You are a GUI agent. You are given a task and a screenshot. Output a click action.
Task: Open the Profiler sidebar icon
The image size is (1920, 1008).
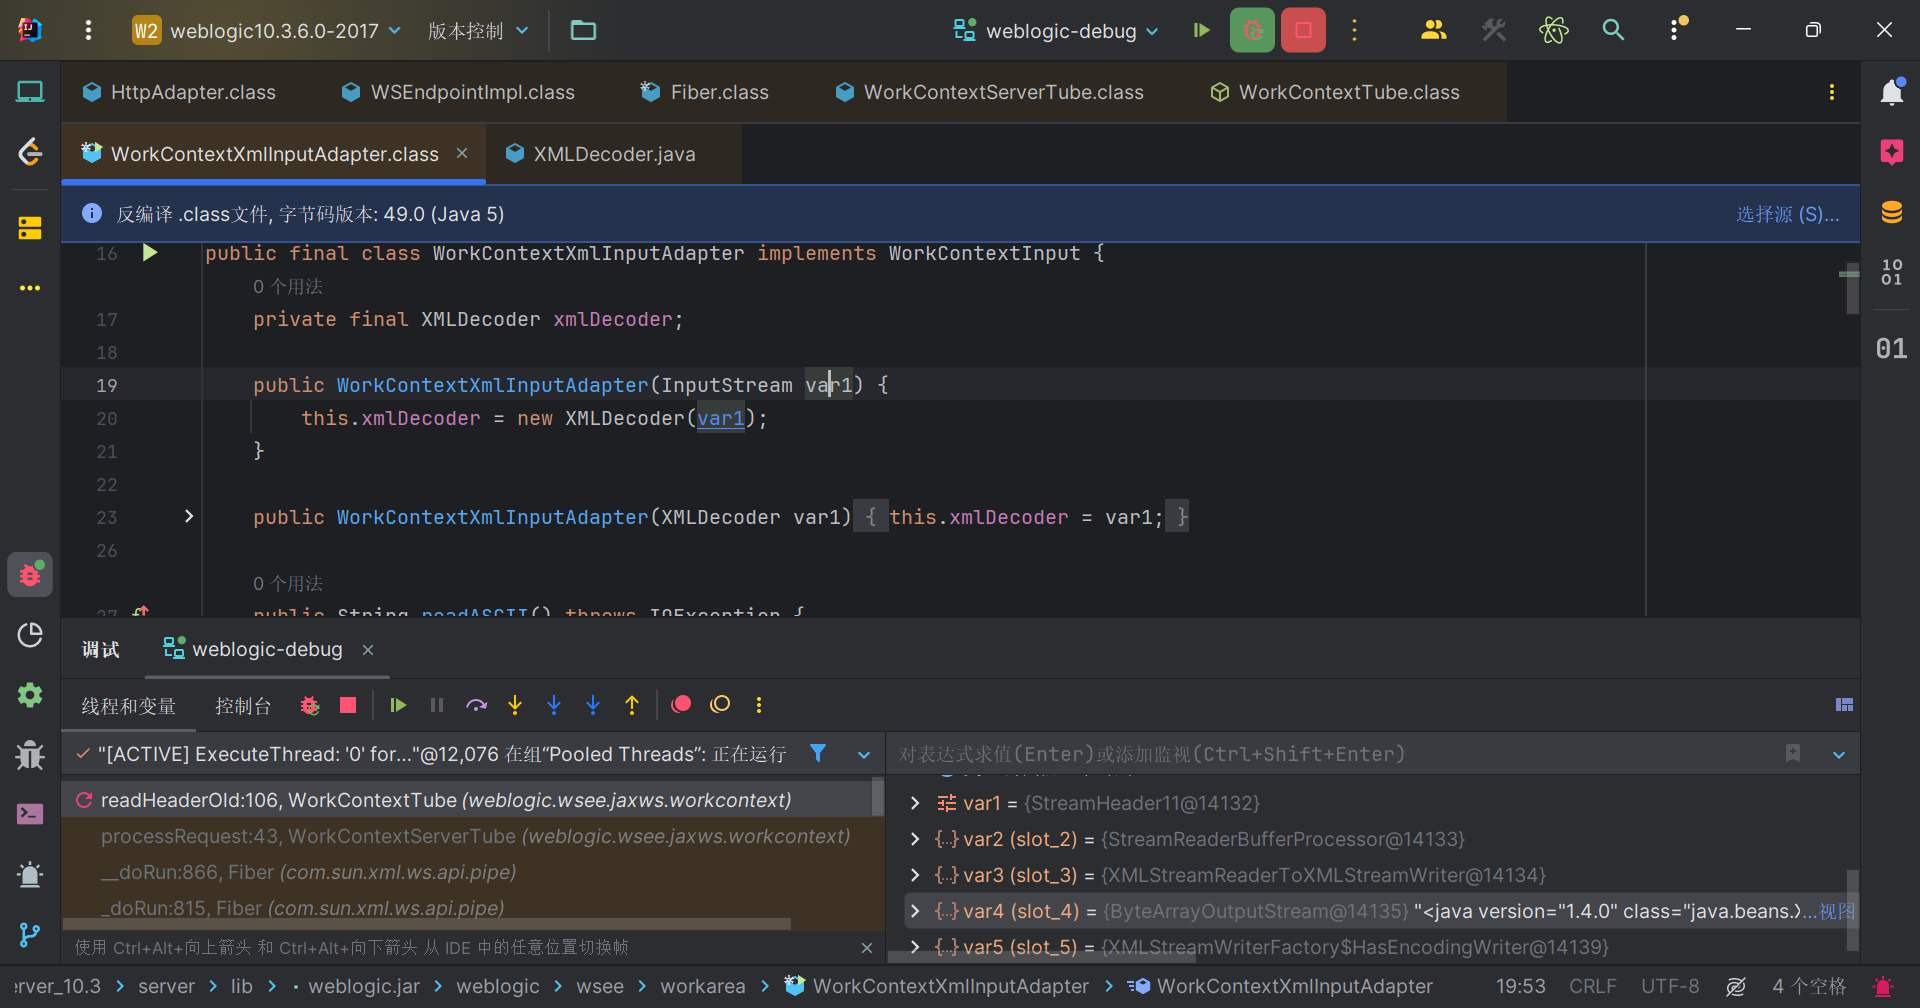point(30,635)
